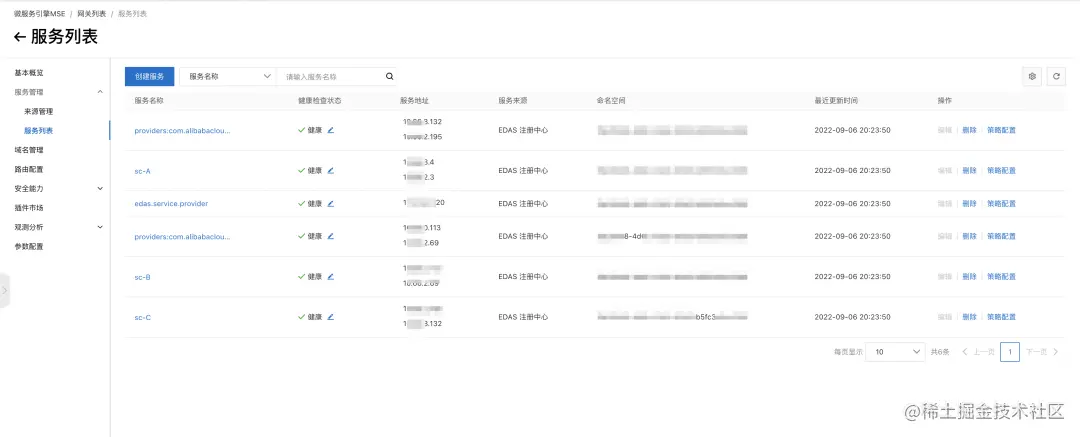Viewport: 1080px width, 437px height.
Task: Click the 健康检查状态 column header
Action: click(x=320, y=101)
